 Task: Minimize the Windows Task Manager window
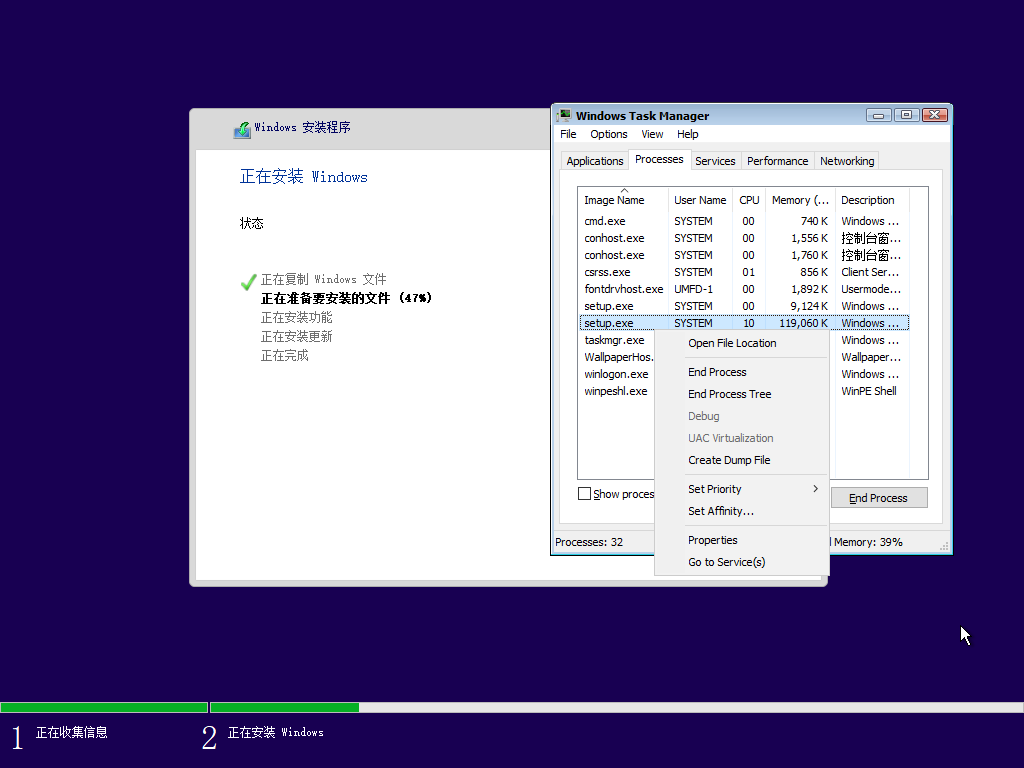878,115
